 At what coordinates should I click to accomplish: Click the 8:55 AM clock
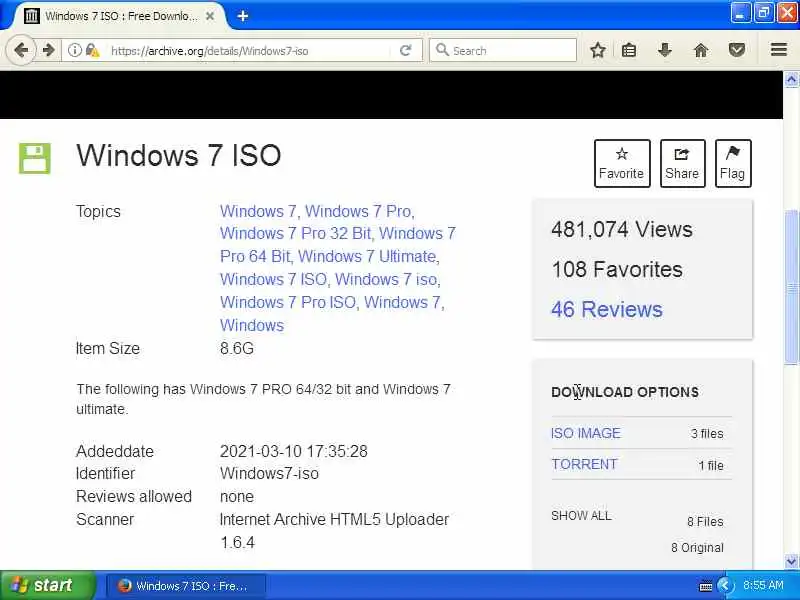pos(763,585)
